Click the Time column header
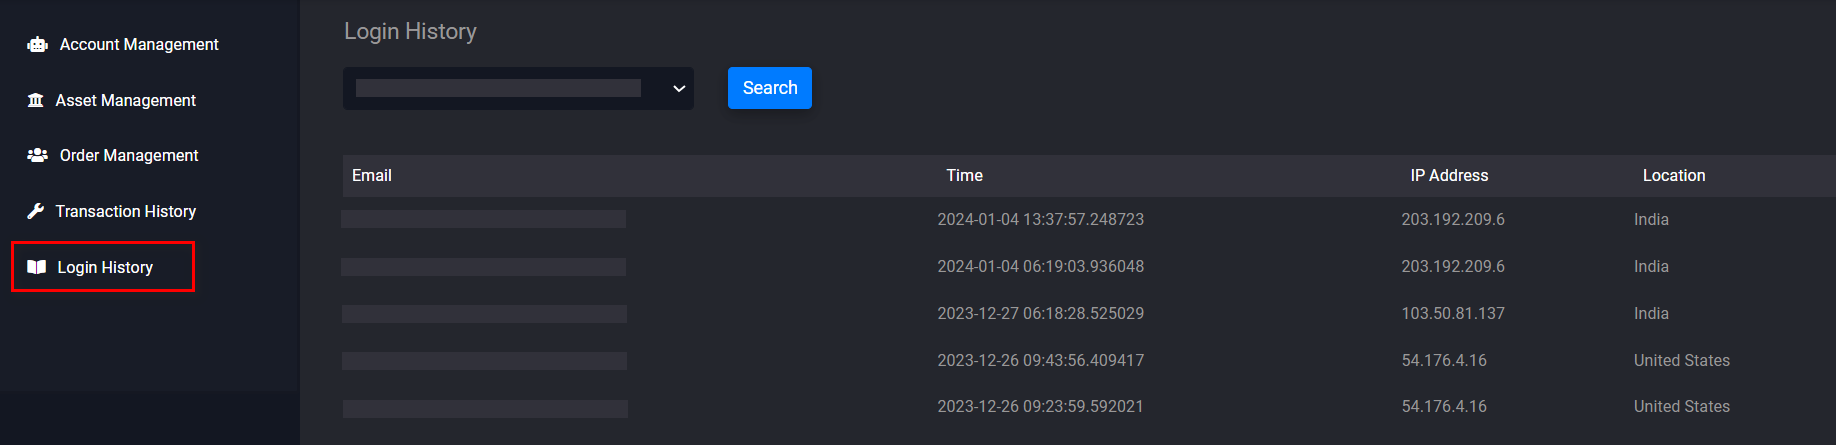This screenshot has width=1836, height=445. click(965, 175)
